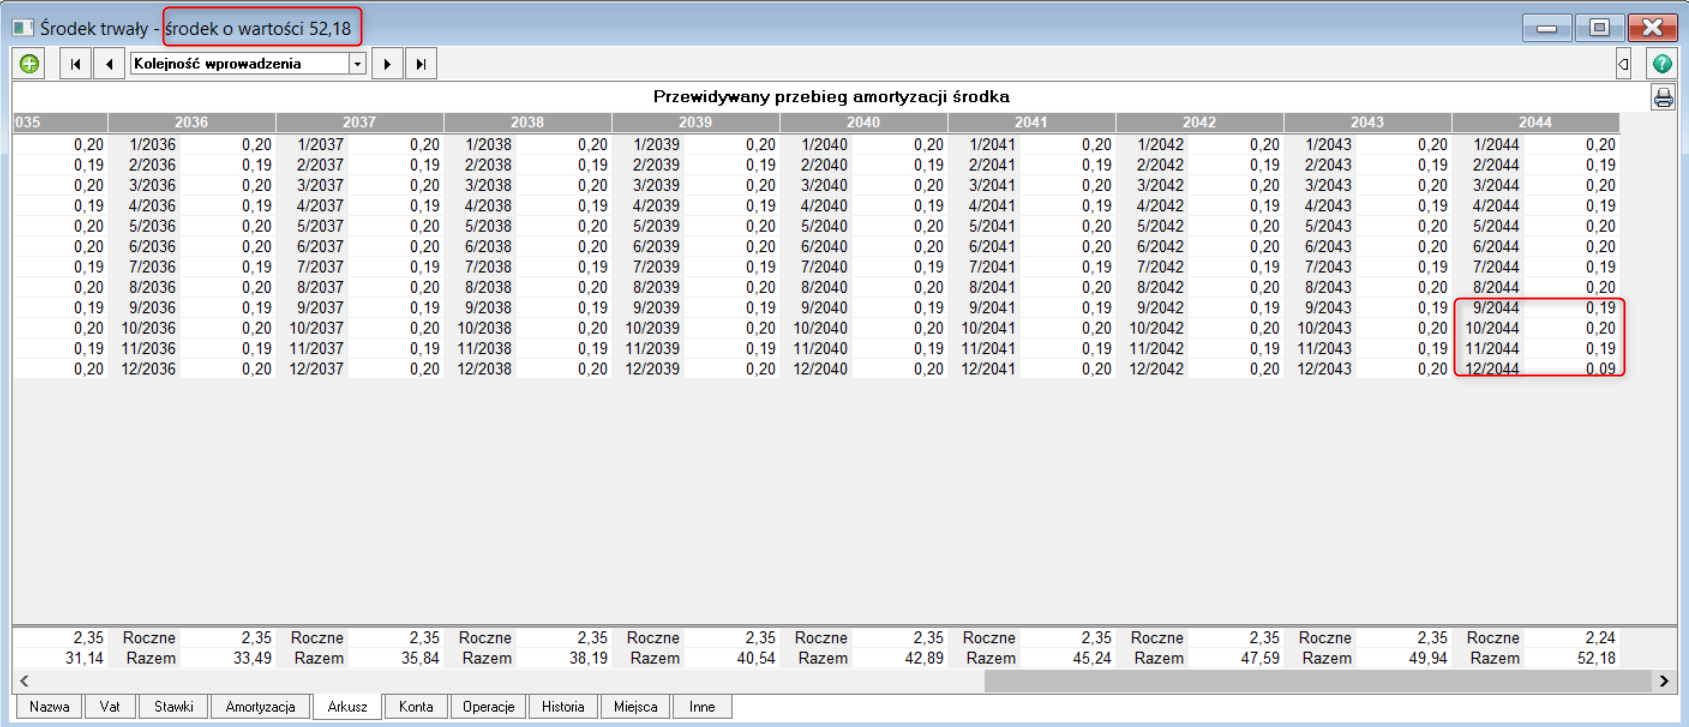This screenshot has height=727, width=1689.
Task: Click the 0,09 value for 12/2044
Action: [x=1600, y=369]
